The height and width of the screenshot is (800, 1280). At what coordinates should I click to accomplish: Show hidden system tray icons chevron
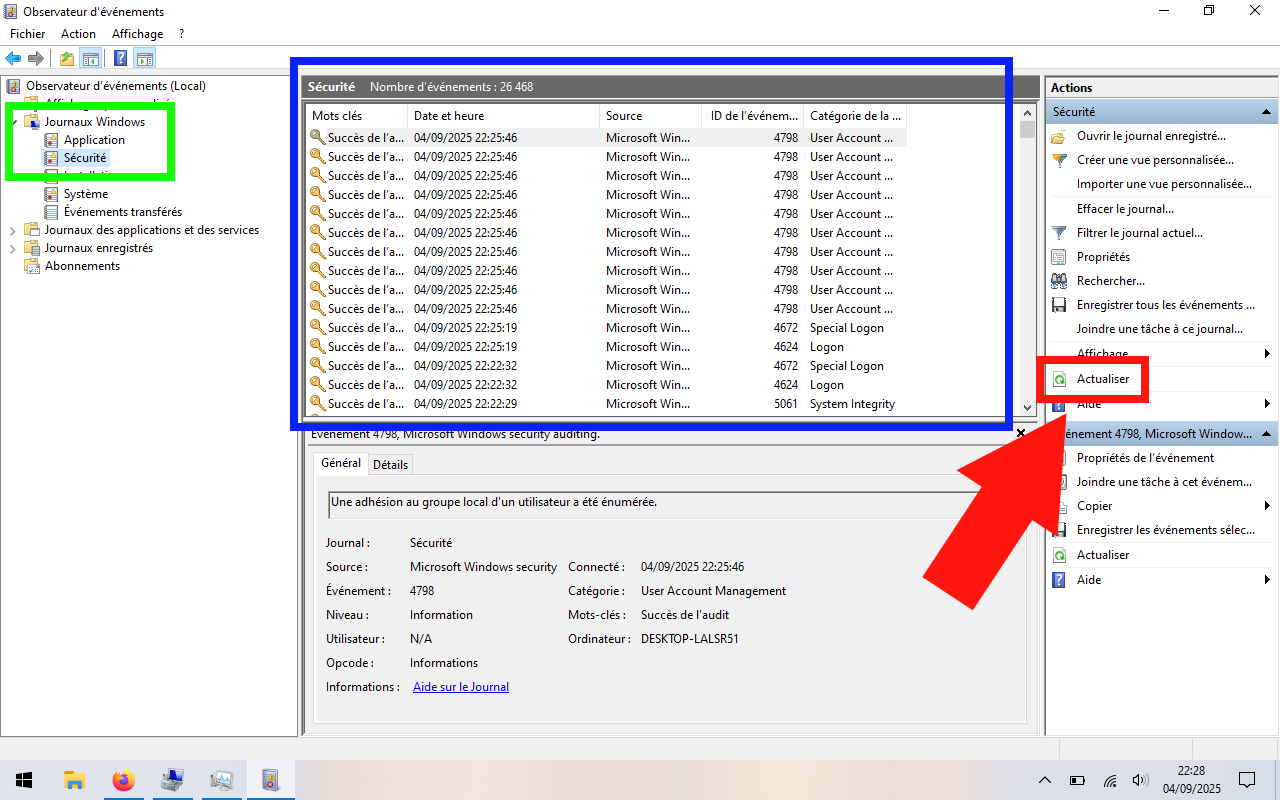click(x=1045, y=780)
